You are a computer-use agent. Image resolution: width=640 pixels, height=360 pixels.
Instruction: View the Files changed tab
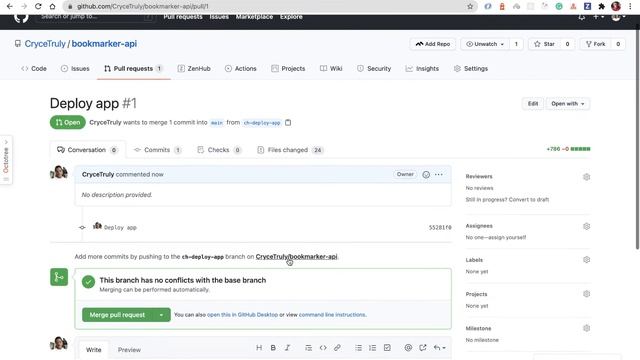tap(290, 150)
